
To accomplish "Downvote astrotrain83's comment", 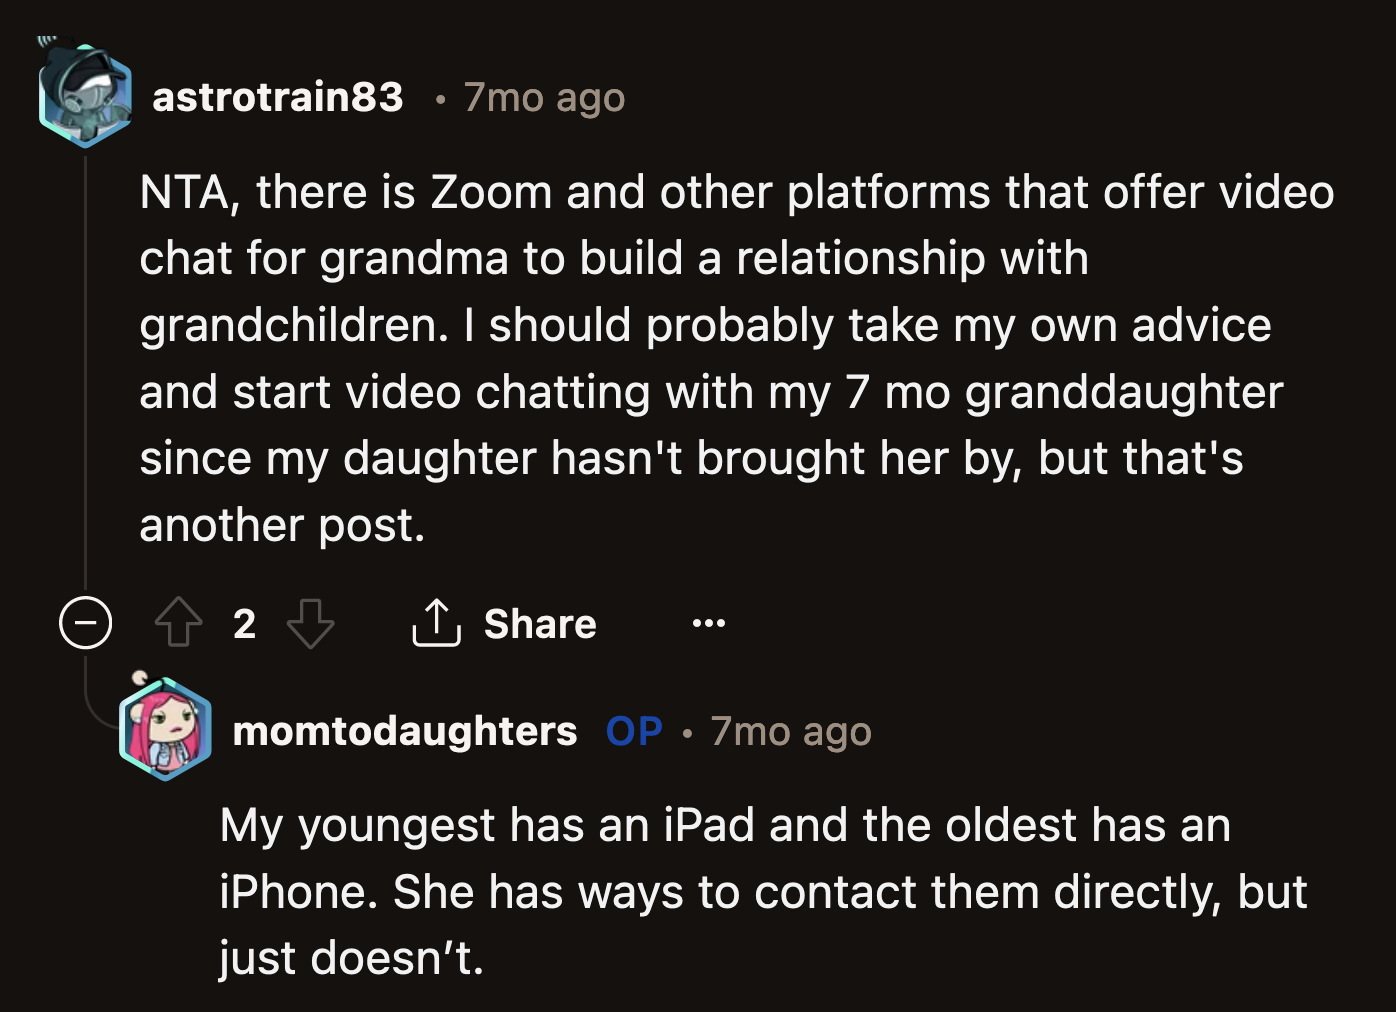I will click(x=311, y=625).
